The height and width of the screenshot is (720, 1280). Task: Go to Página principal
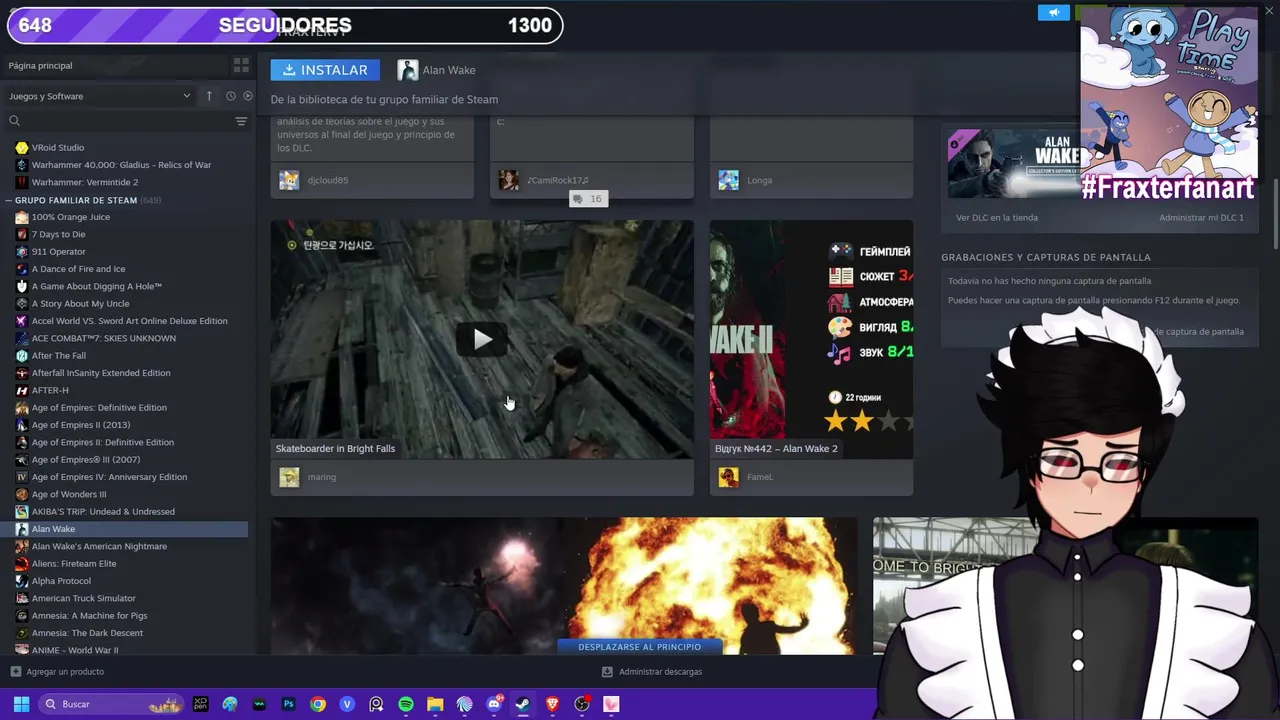coord(40,65)
